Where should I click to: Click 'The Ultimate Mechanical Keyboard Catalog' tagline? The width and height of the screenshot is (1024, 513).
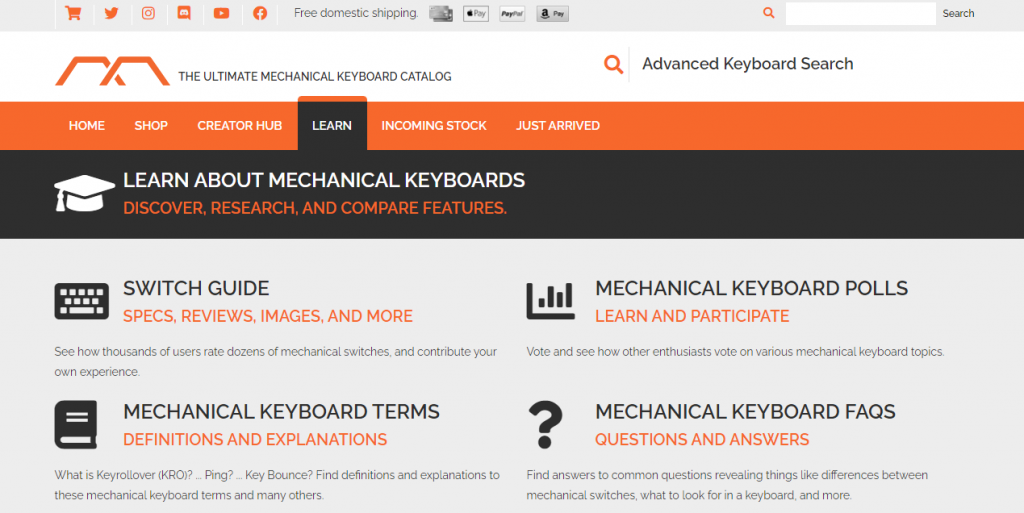pyautogui.click(x=315, y=77)
